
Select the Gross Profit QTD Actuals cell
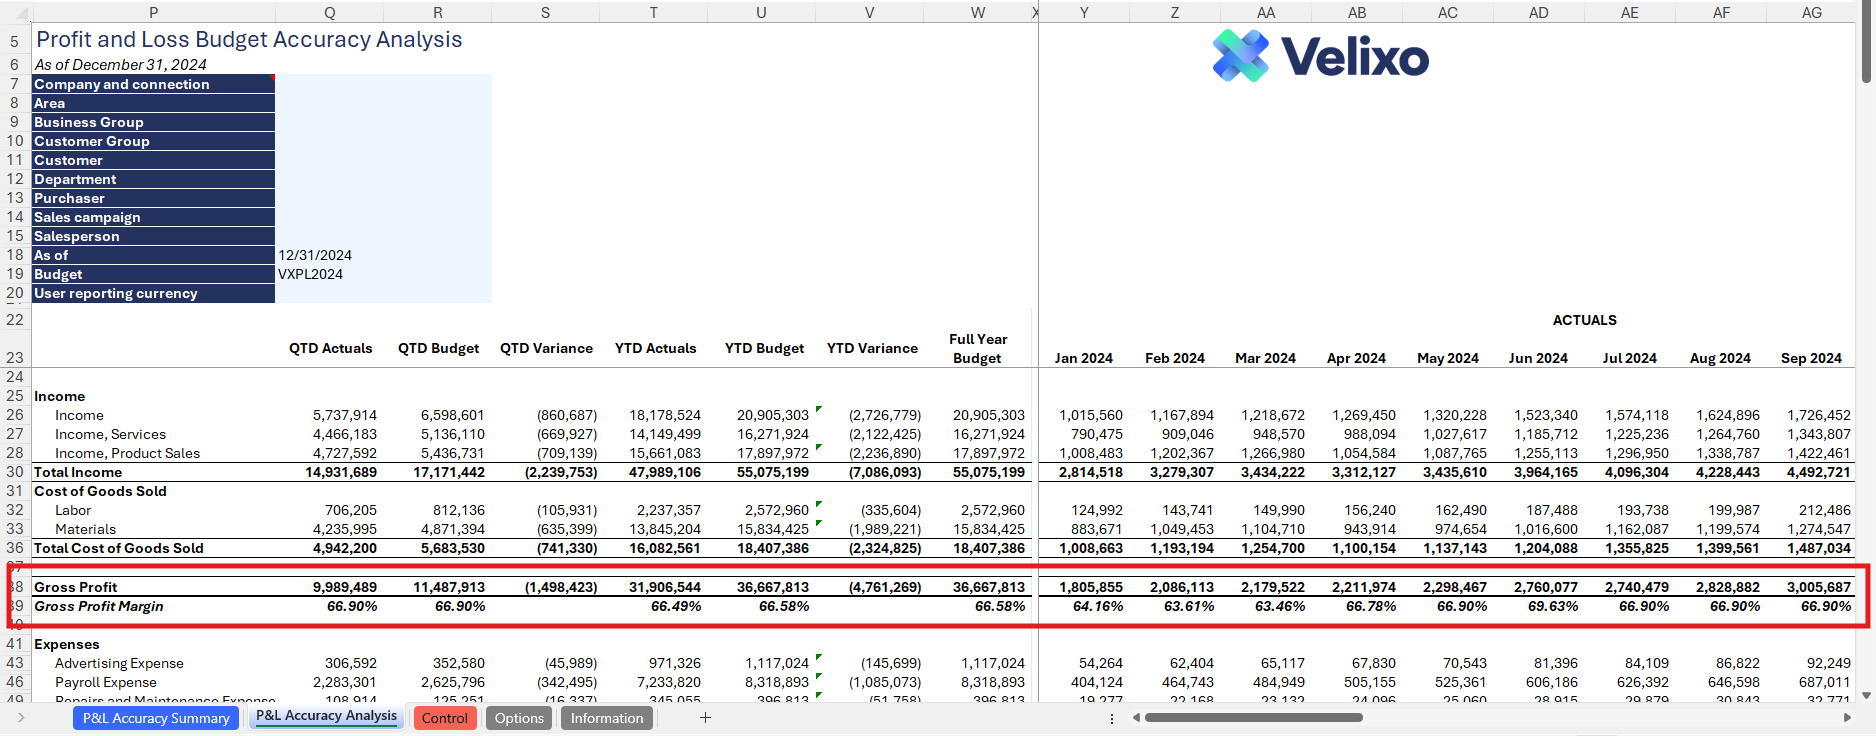coord(330,587)
